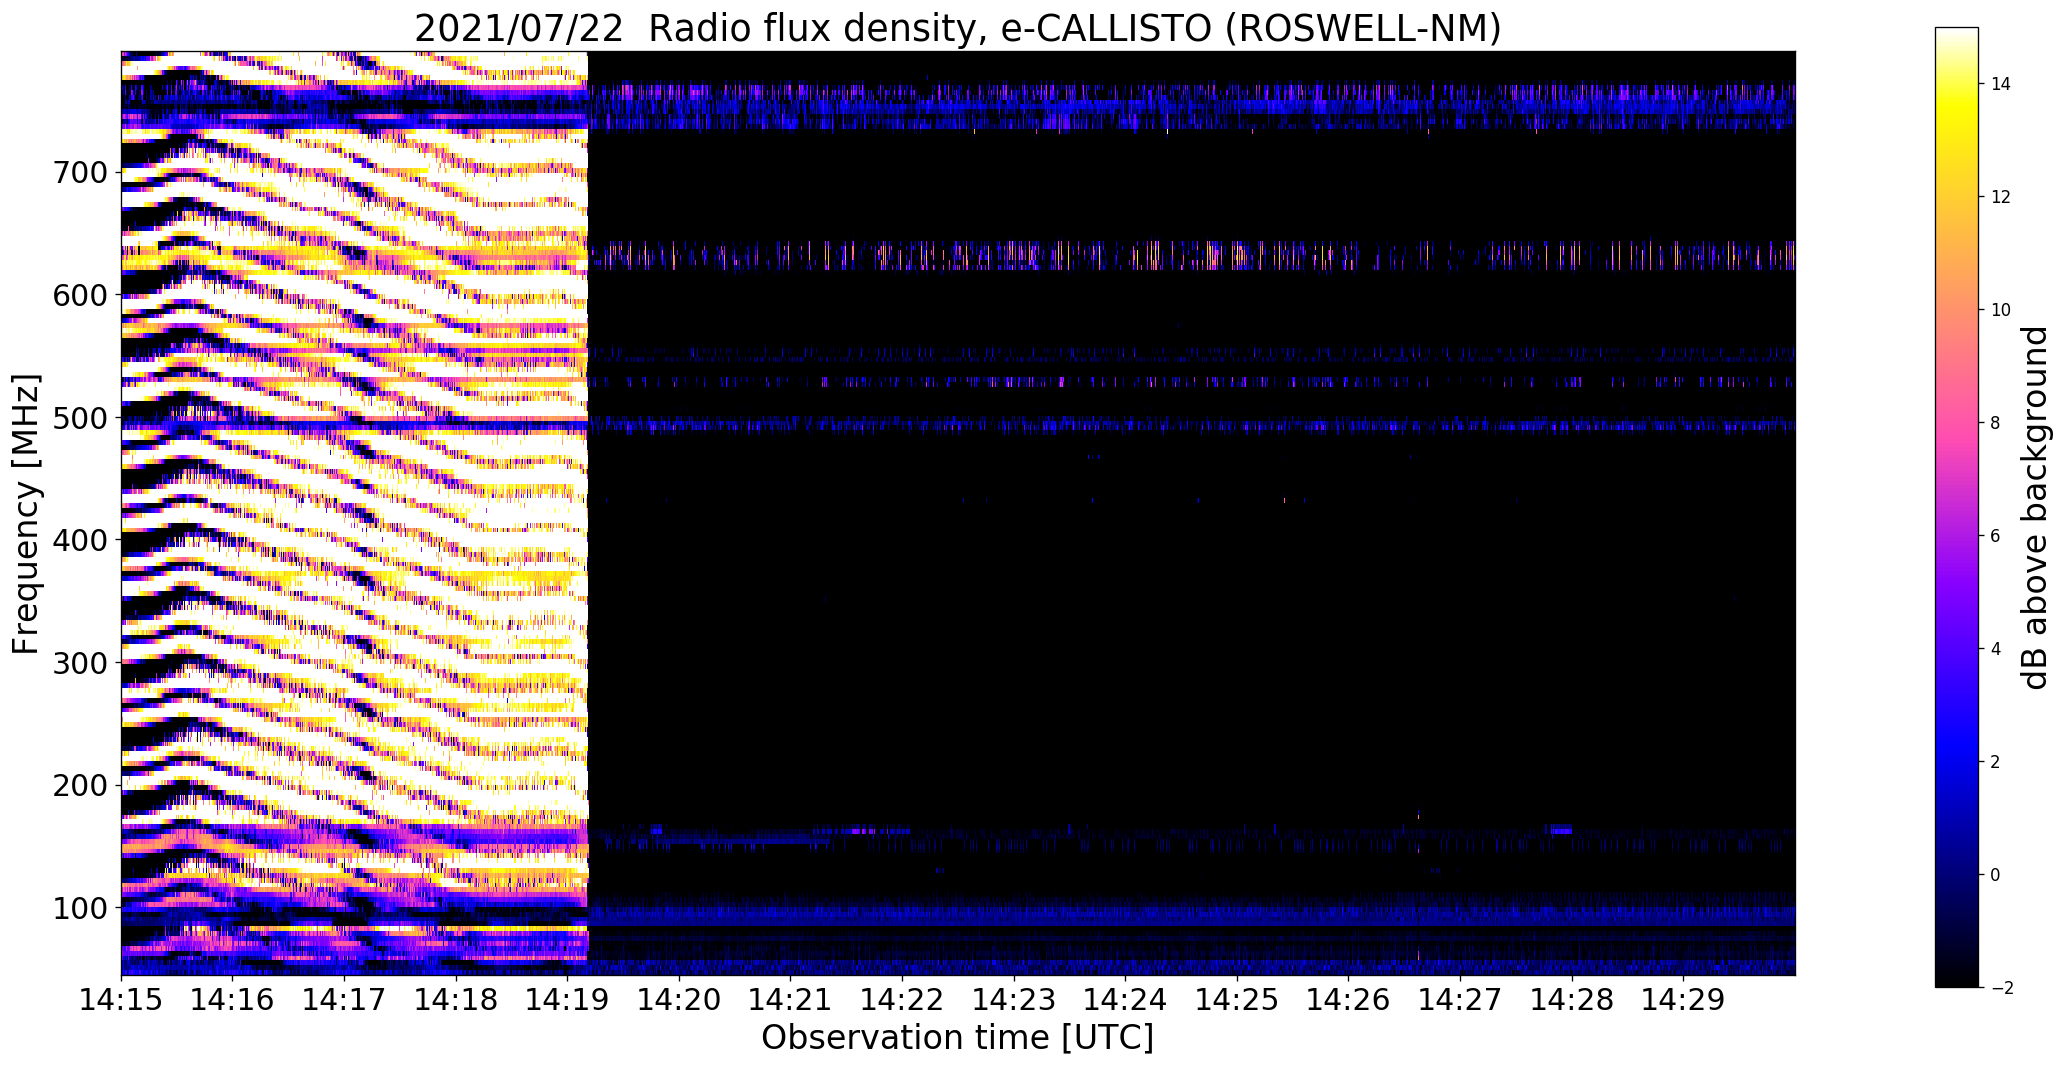The image size is (2066, 1067).
Task: Click the 14:21 time tick label
Action: pyautogui.click(x=790, y=999)
